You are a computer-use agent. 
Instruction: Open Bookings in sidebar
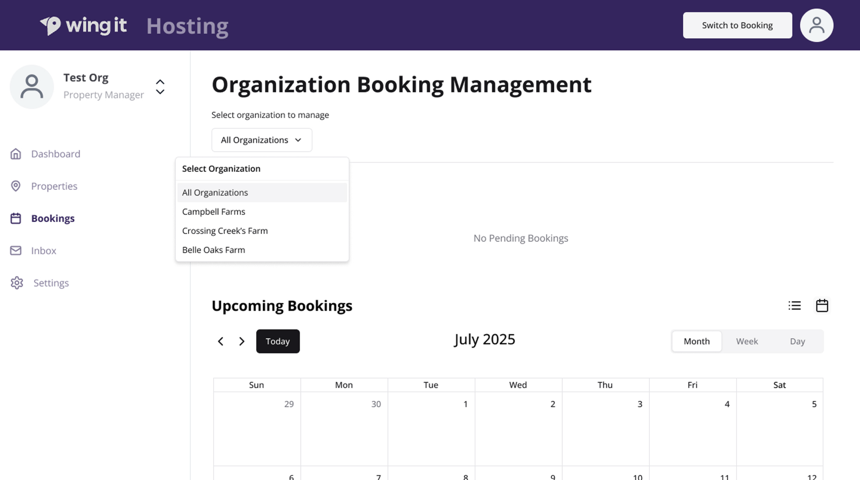point(53,218)
